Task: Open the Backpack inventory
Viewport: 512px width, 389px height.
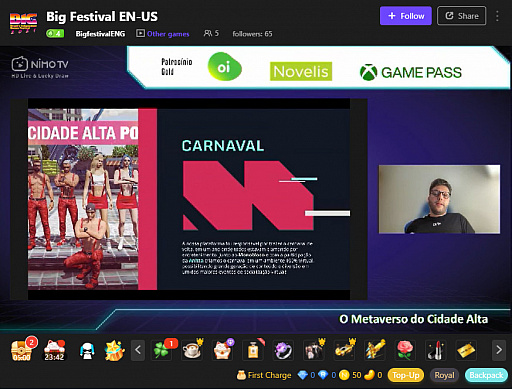Action: click(x=486, y=375)
